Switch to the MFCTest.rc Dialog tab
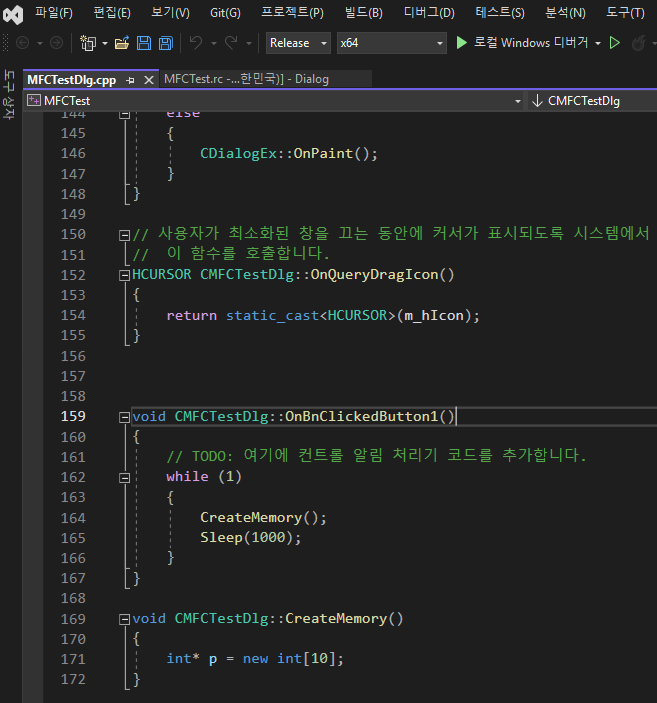 265,79
